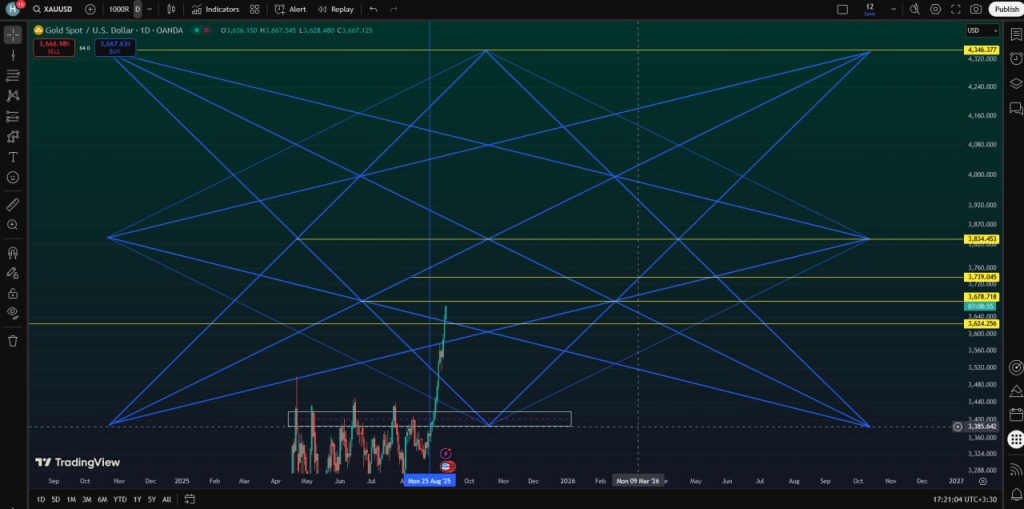
Task: Select the 6M date range tab
Action: coord(102,499)
